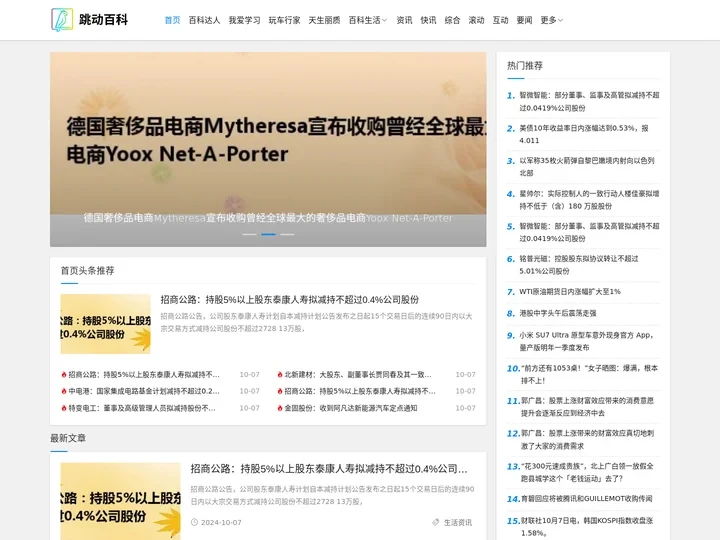Select the first carousel slide indicator
Screen dimensions: 720x540
249,234
